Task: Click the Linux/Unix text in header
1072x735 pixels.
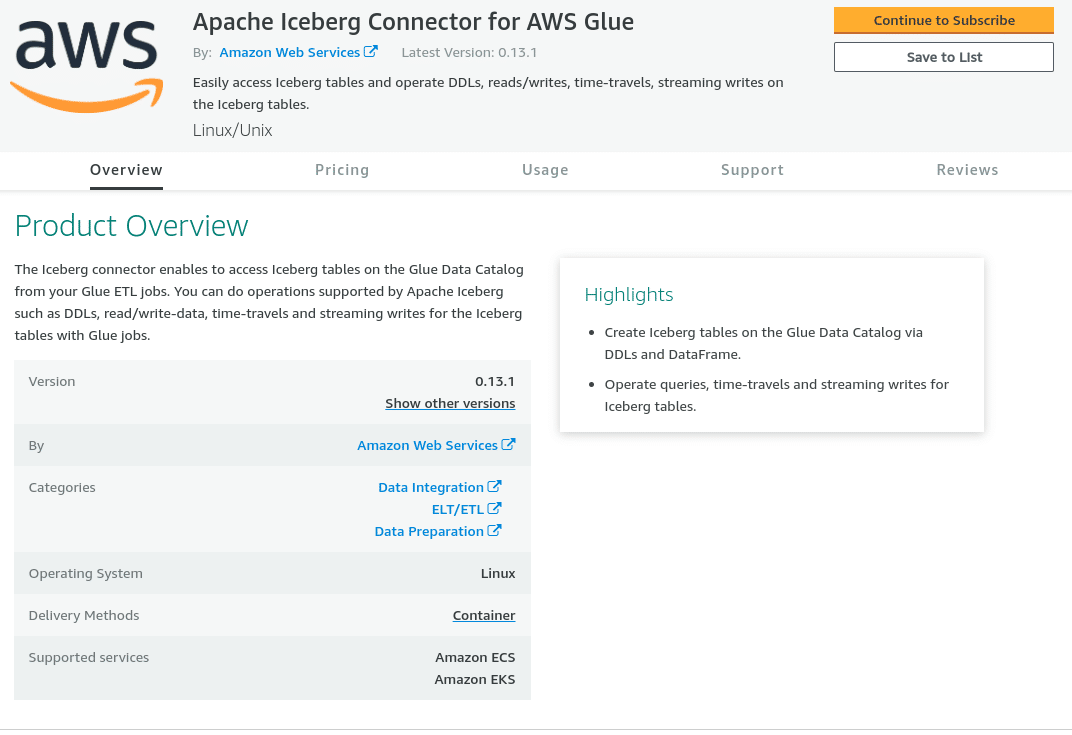Action: point(232,131)
